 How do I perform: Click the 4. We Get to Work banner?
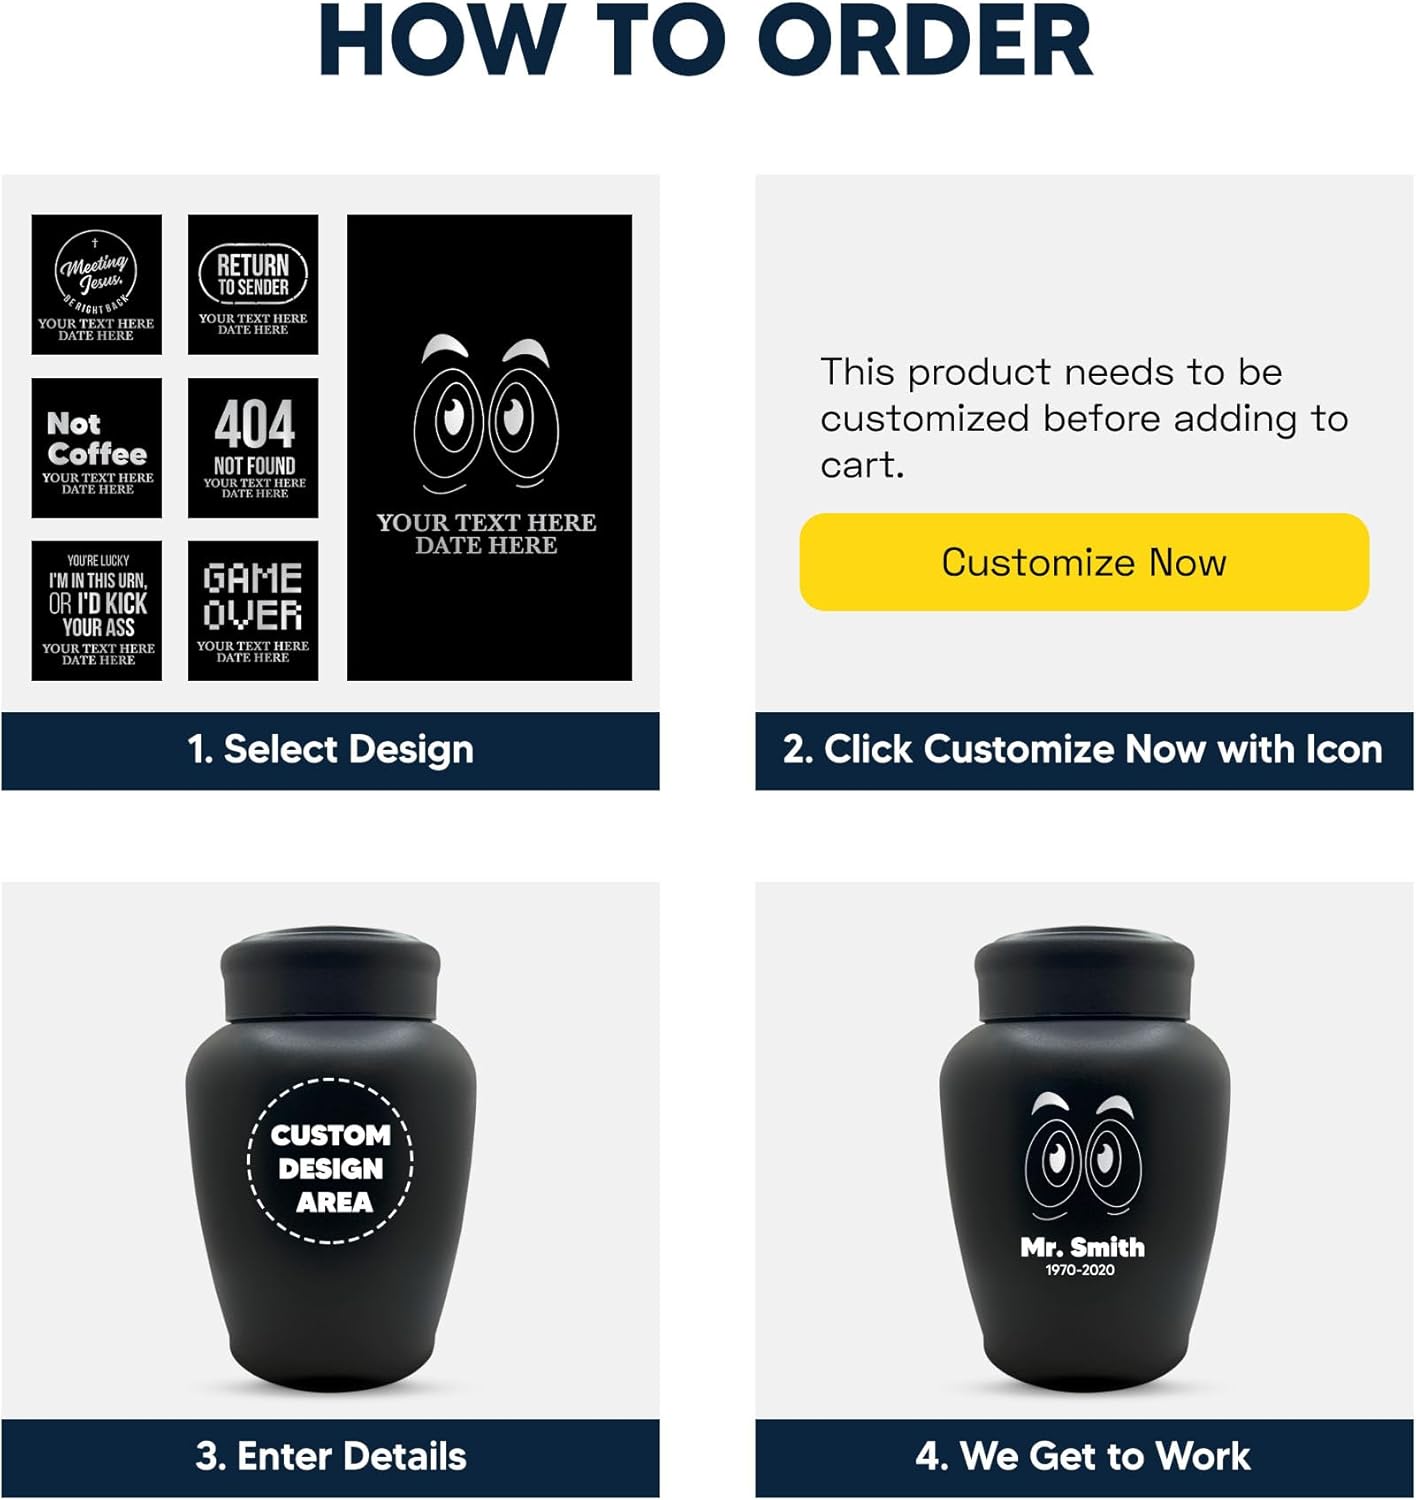click(x=1084, y=1457)
